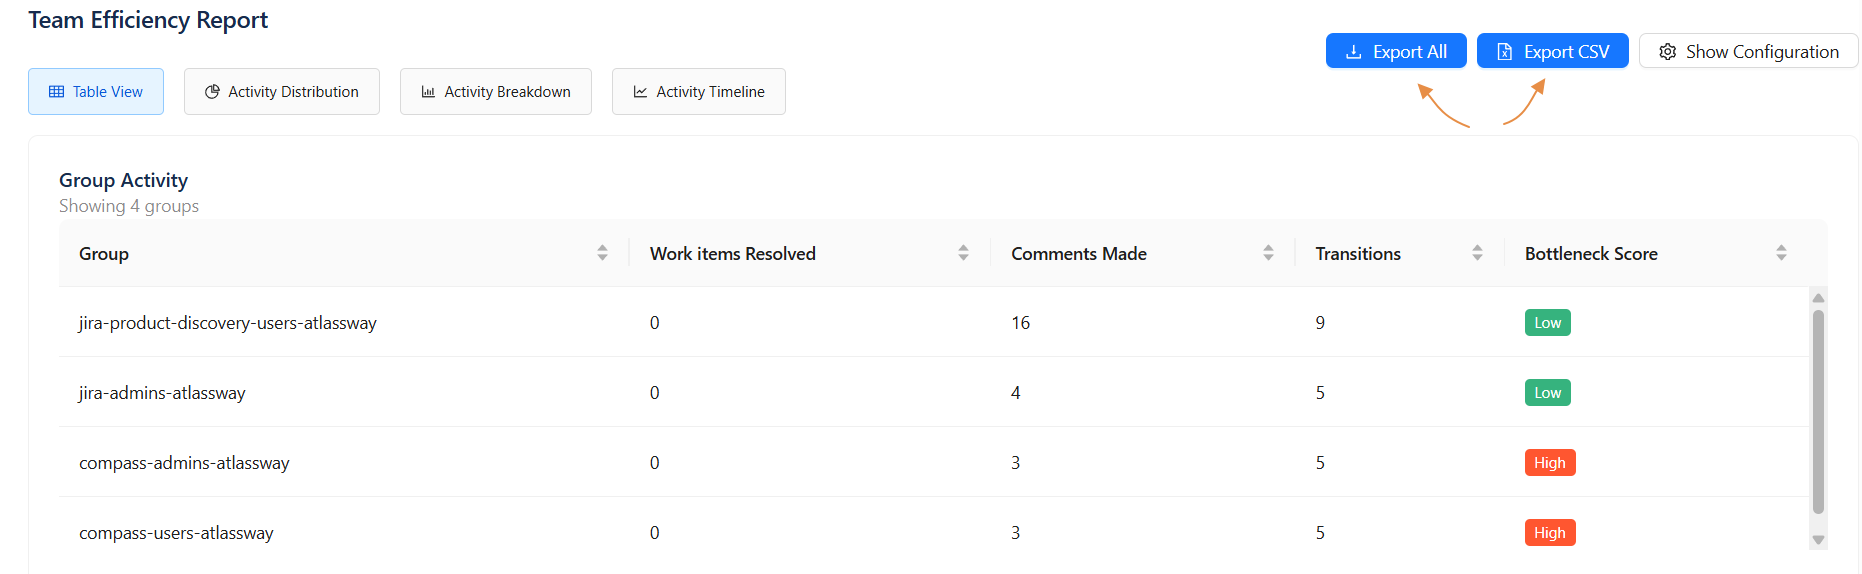This screenshot has height=574, width=1862.
Task: Click the line chart icon in Activity Timeline
Action: coord(640,92)
